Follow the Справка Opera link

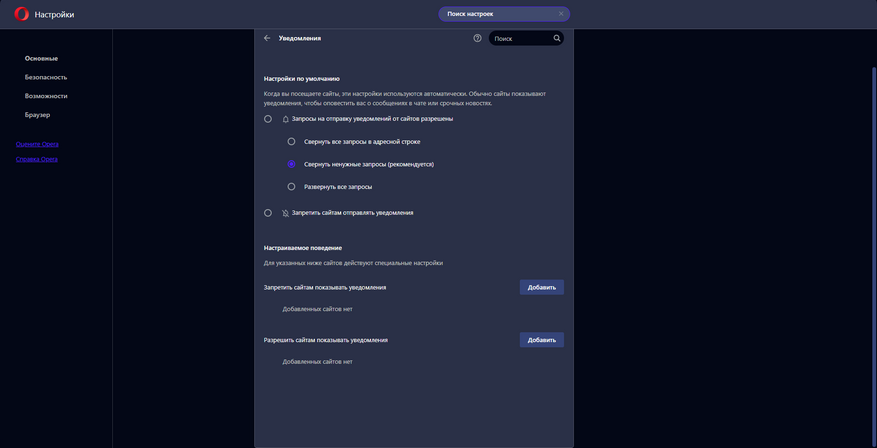[37, 159]
